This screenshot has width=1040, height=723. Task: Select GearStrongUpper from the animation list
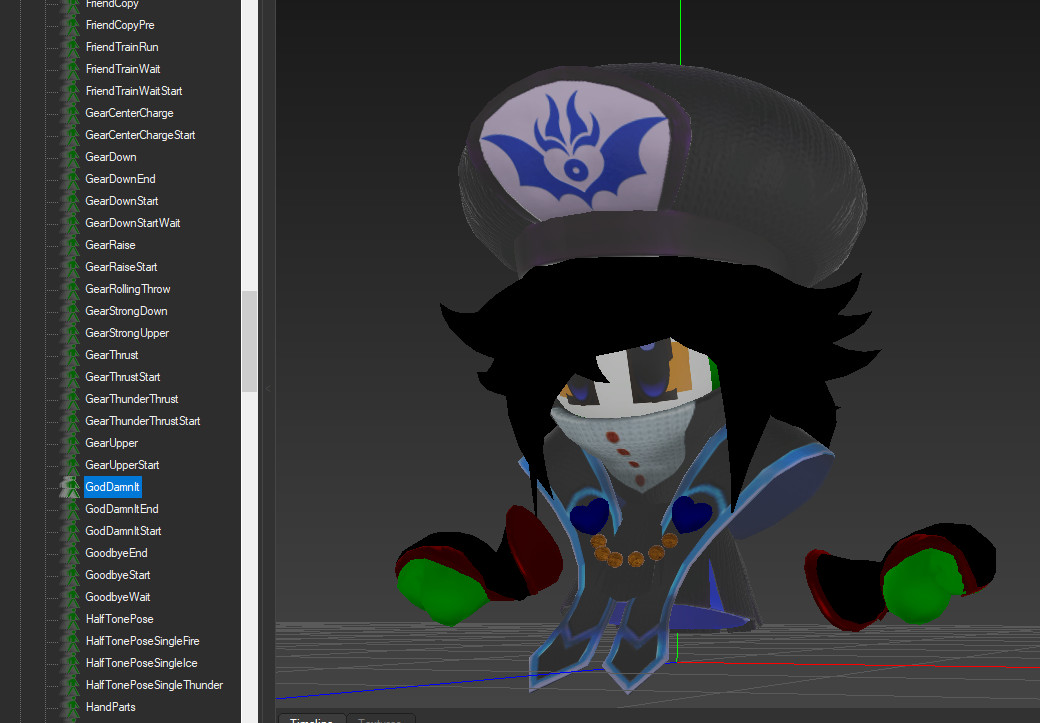point(127,333)
